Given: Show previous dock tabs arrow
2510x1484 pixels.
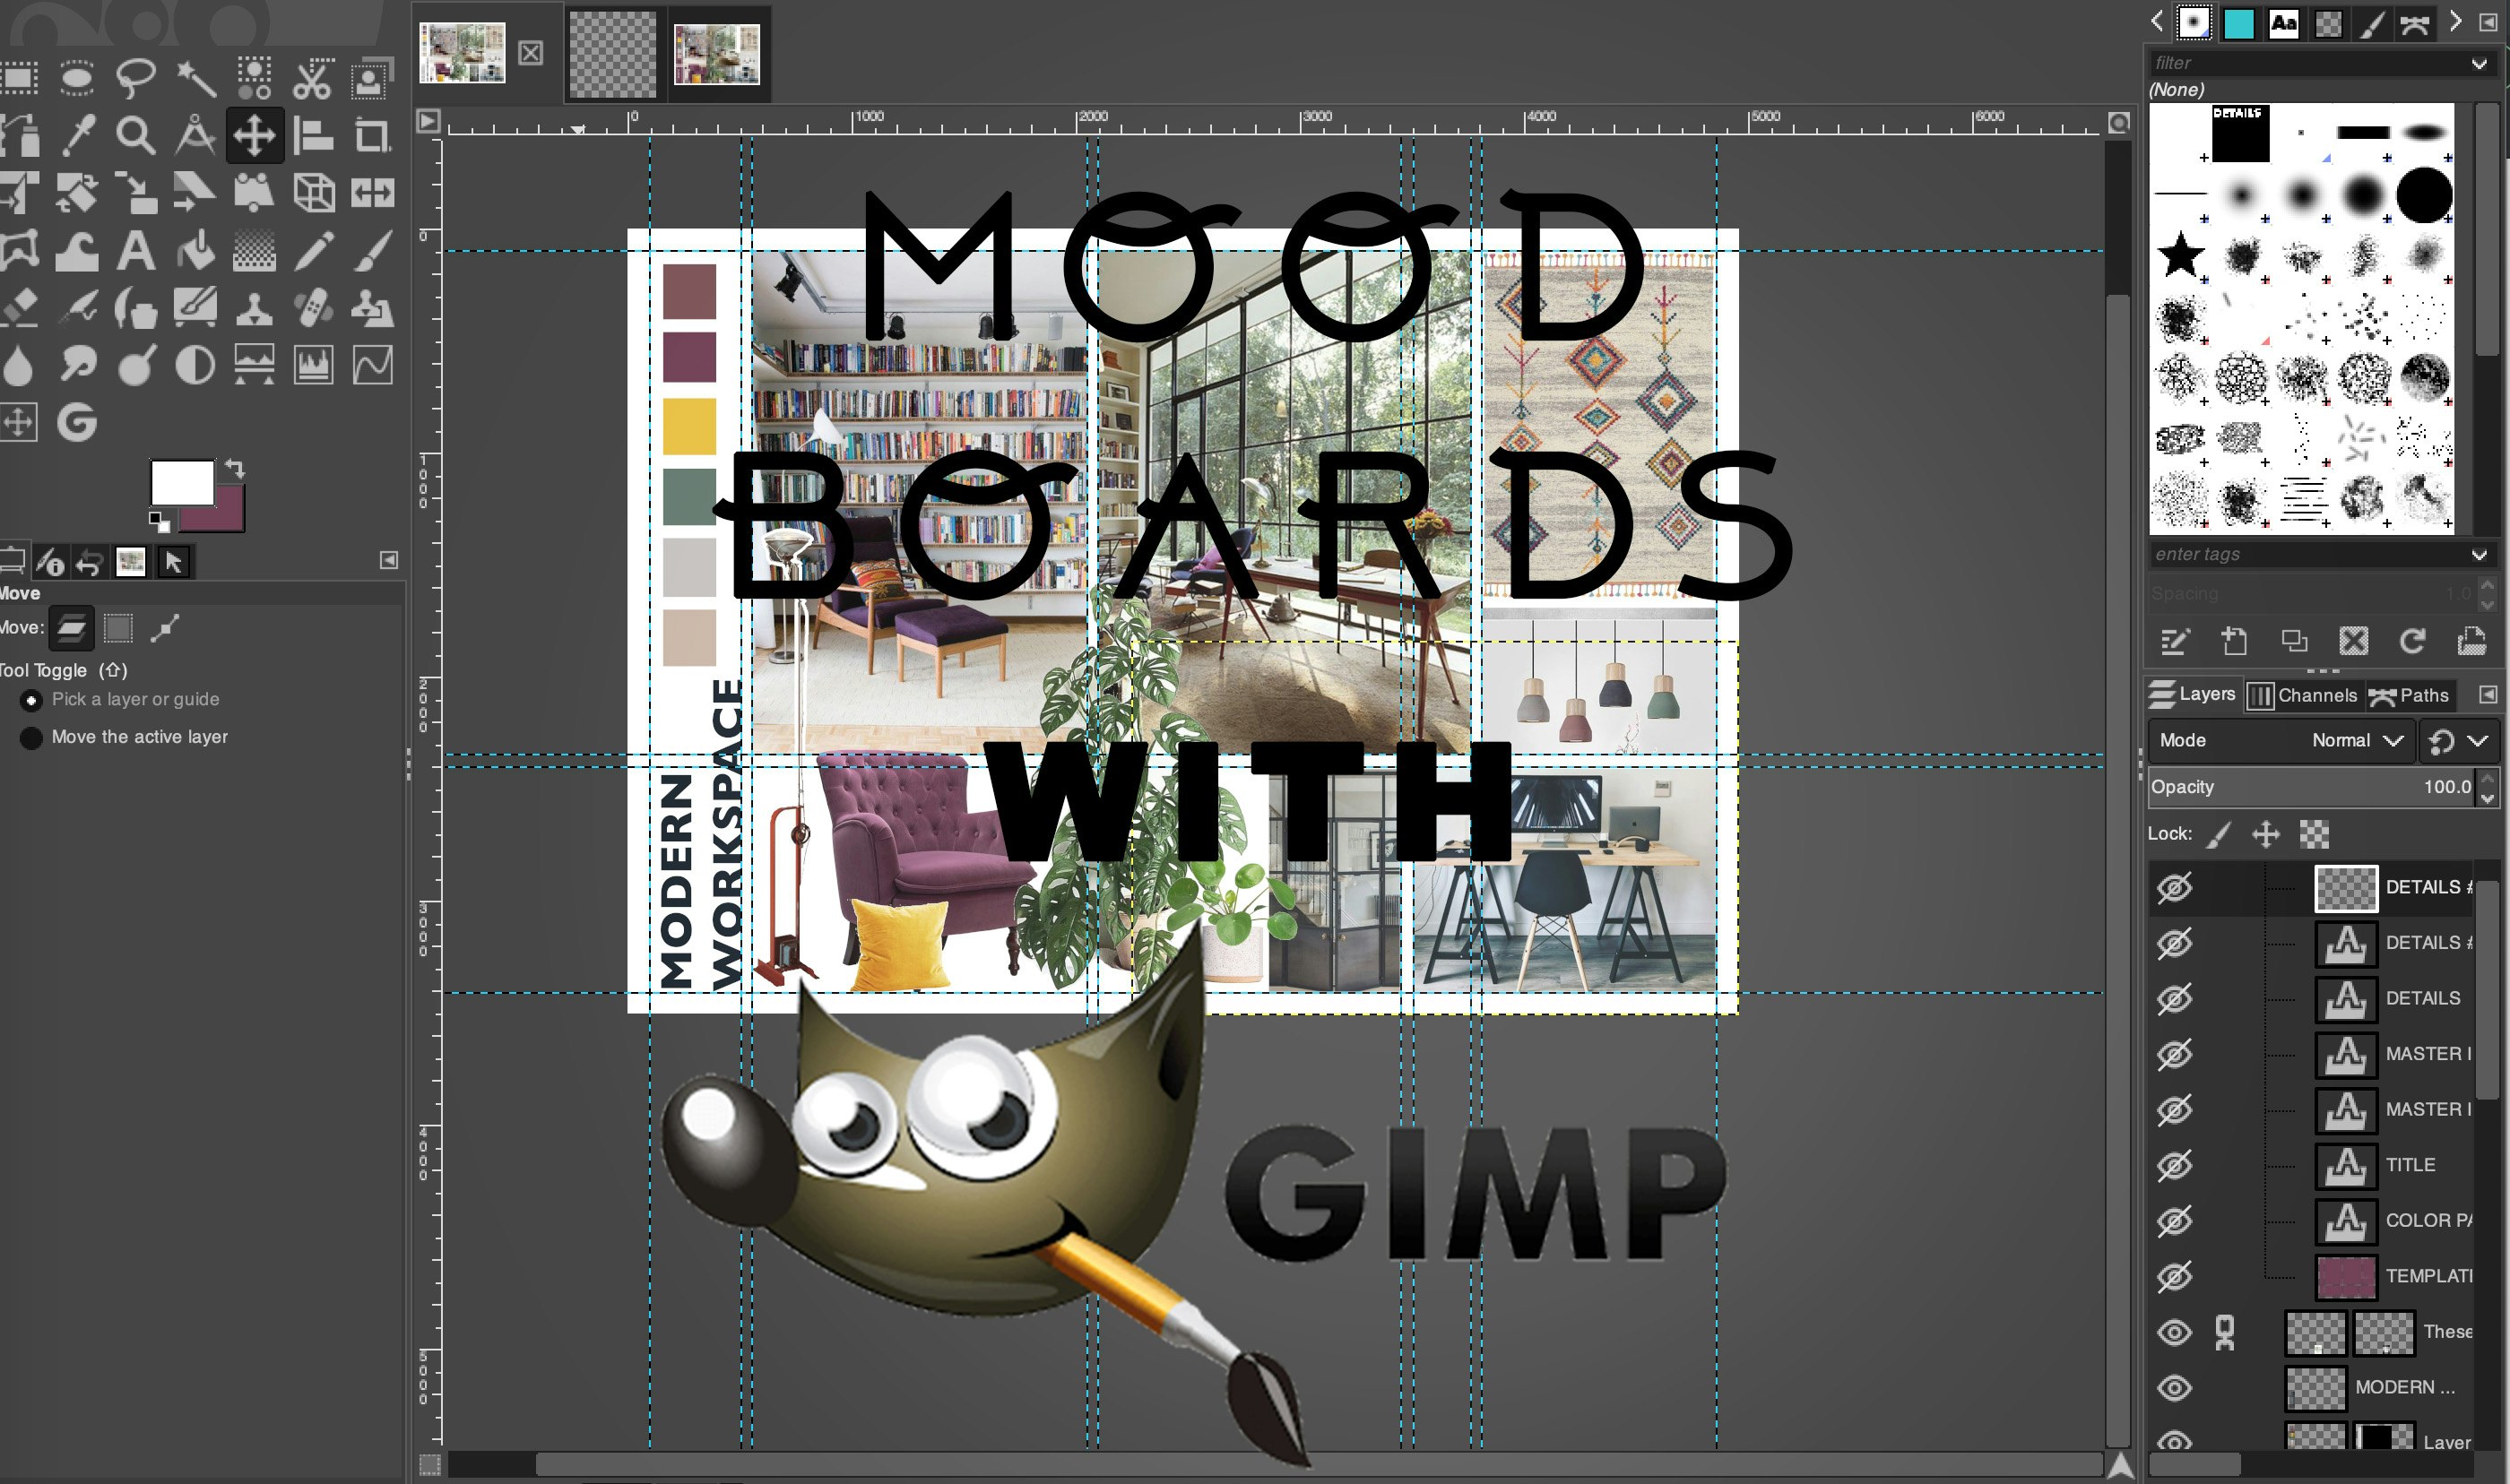Looking at the screenshot, I should coord(2157,22).
